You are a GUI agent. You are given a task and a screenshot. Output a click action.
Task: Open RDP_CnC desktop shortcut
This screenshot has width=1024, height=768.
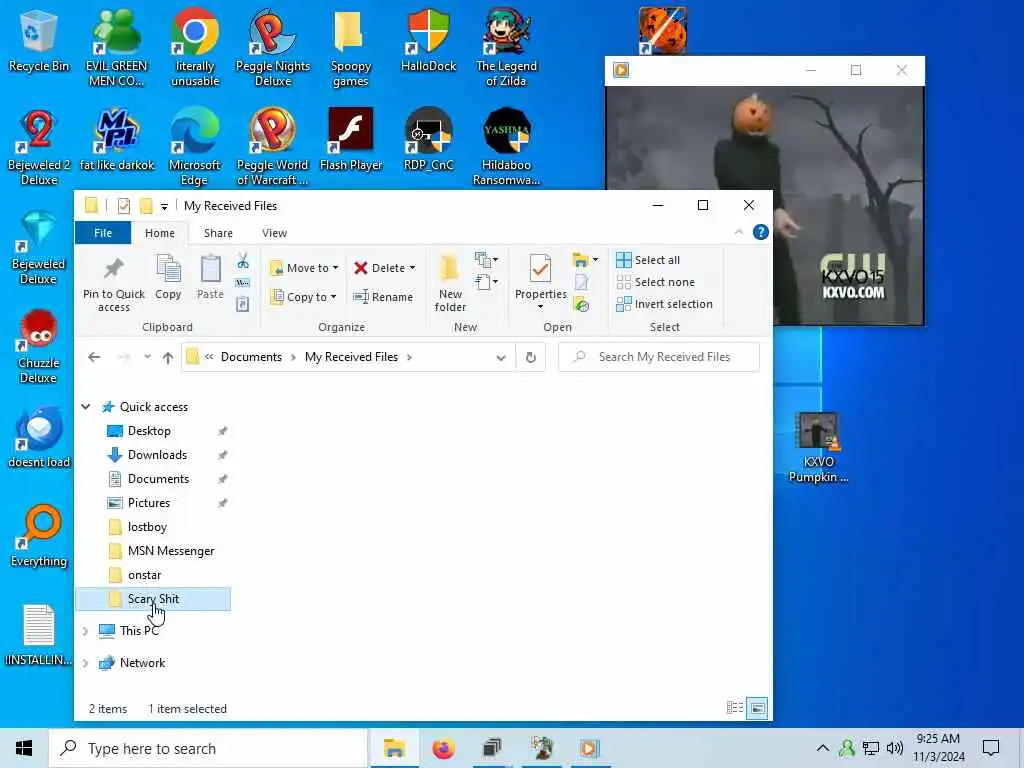[x=428, y=138]
